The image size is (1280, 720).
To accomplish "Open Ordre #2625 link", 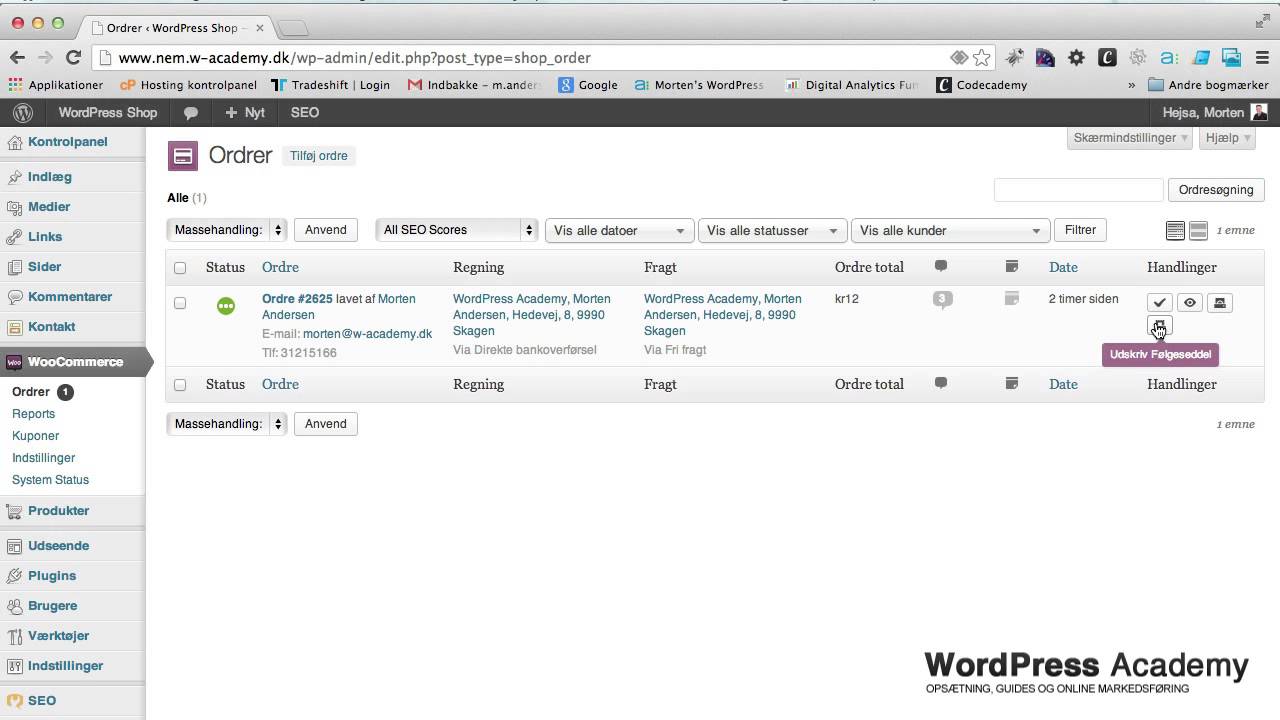I will tap(297, 299).
